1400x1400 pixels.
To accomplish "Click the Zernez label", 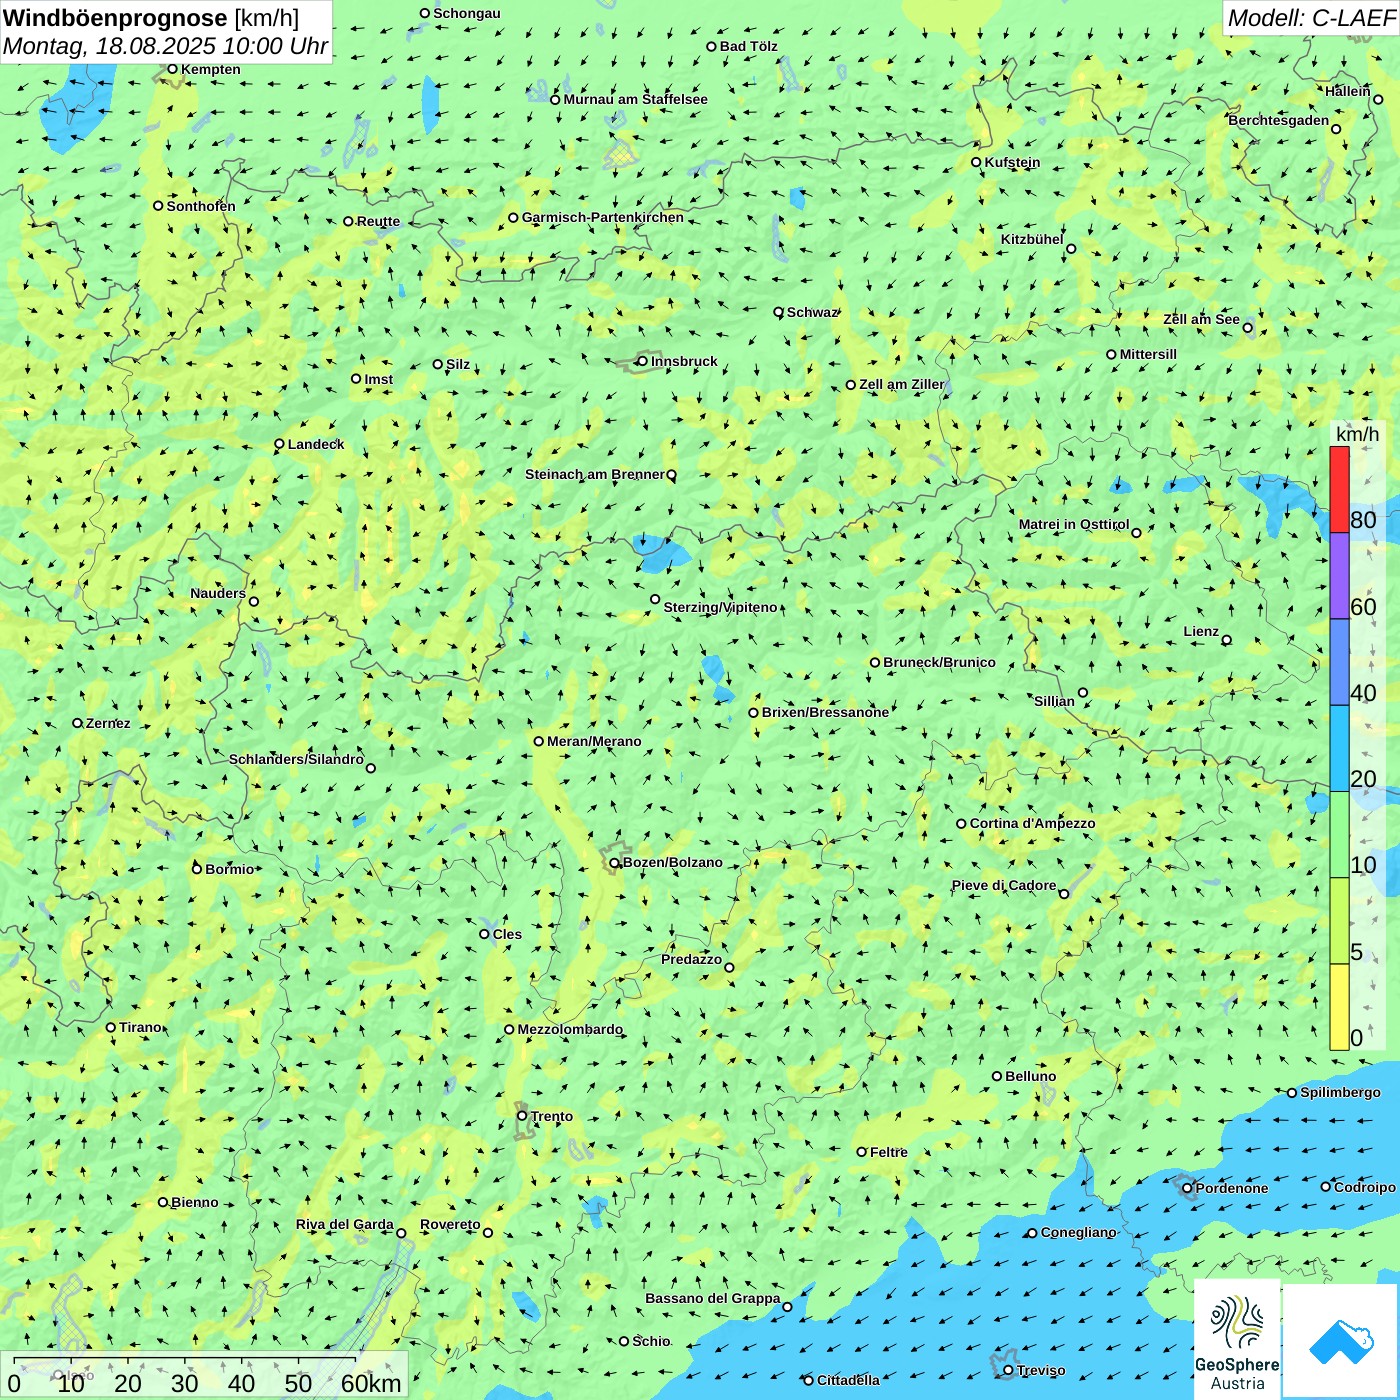I will (108, 723).
